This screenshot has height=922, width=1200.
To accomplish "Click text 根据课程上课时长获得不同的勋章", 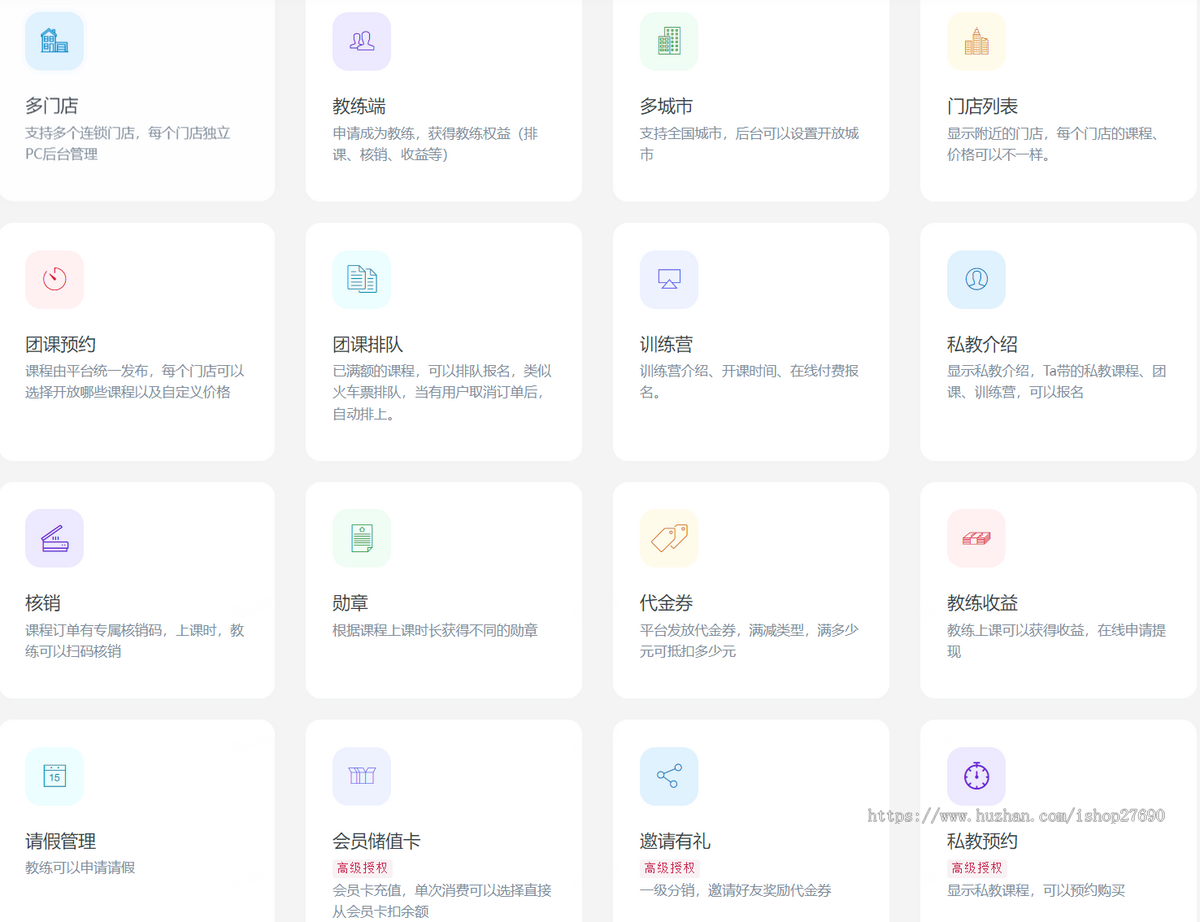I will [435, 630].
